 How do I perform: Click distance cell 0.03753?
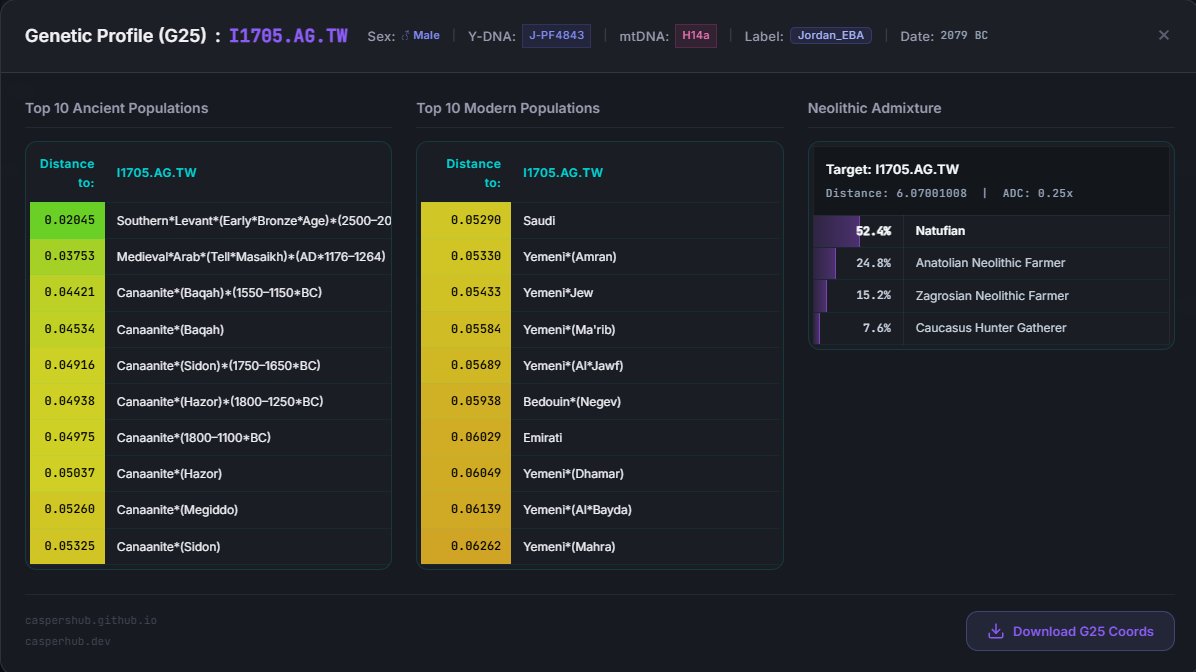click(x=68, y=256)
